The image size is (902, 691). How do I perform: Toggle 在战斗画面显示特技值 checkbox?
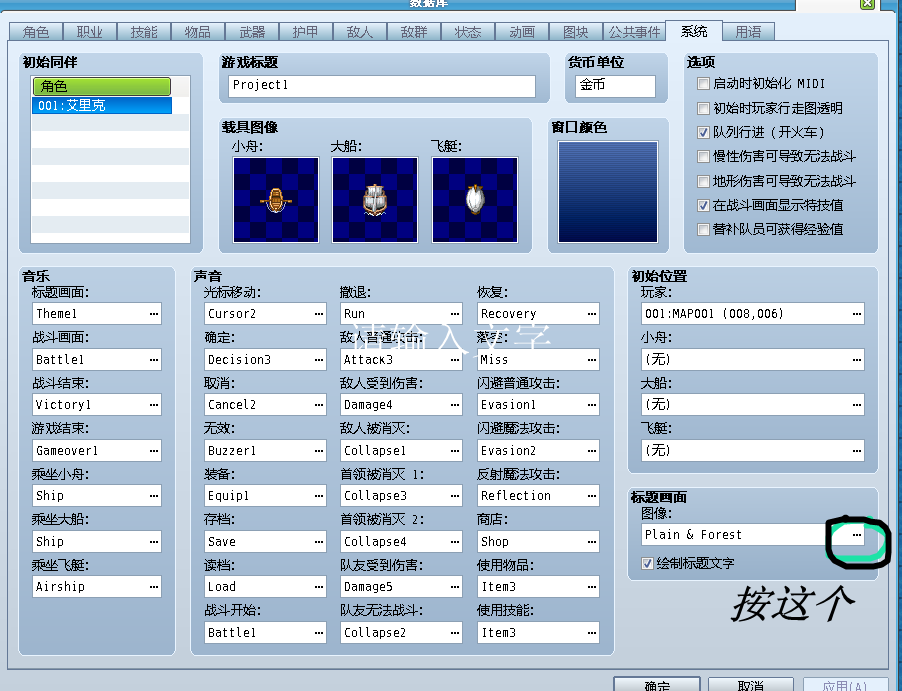[703, 205]
